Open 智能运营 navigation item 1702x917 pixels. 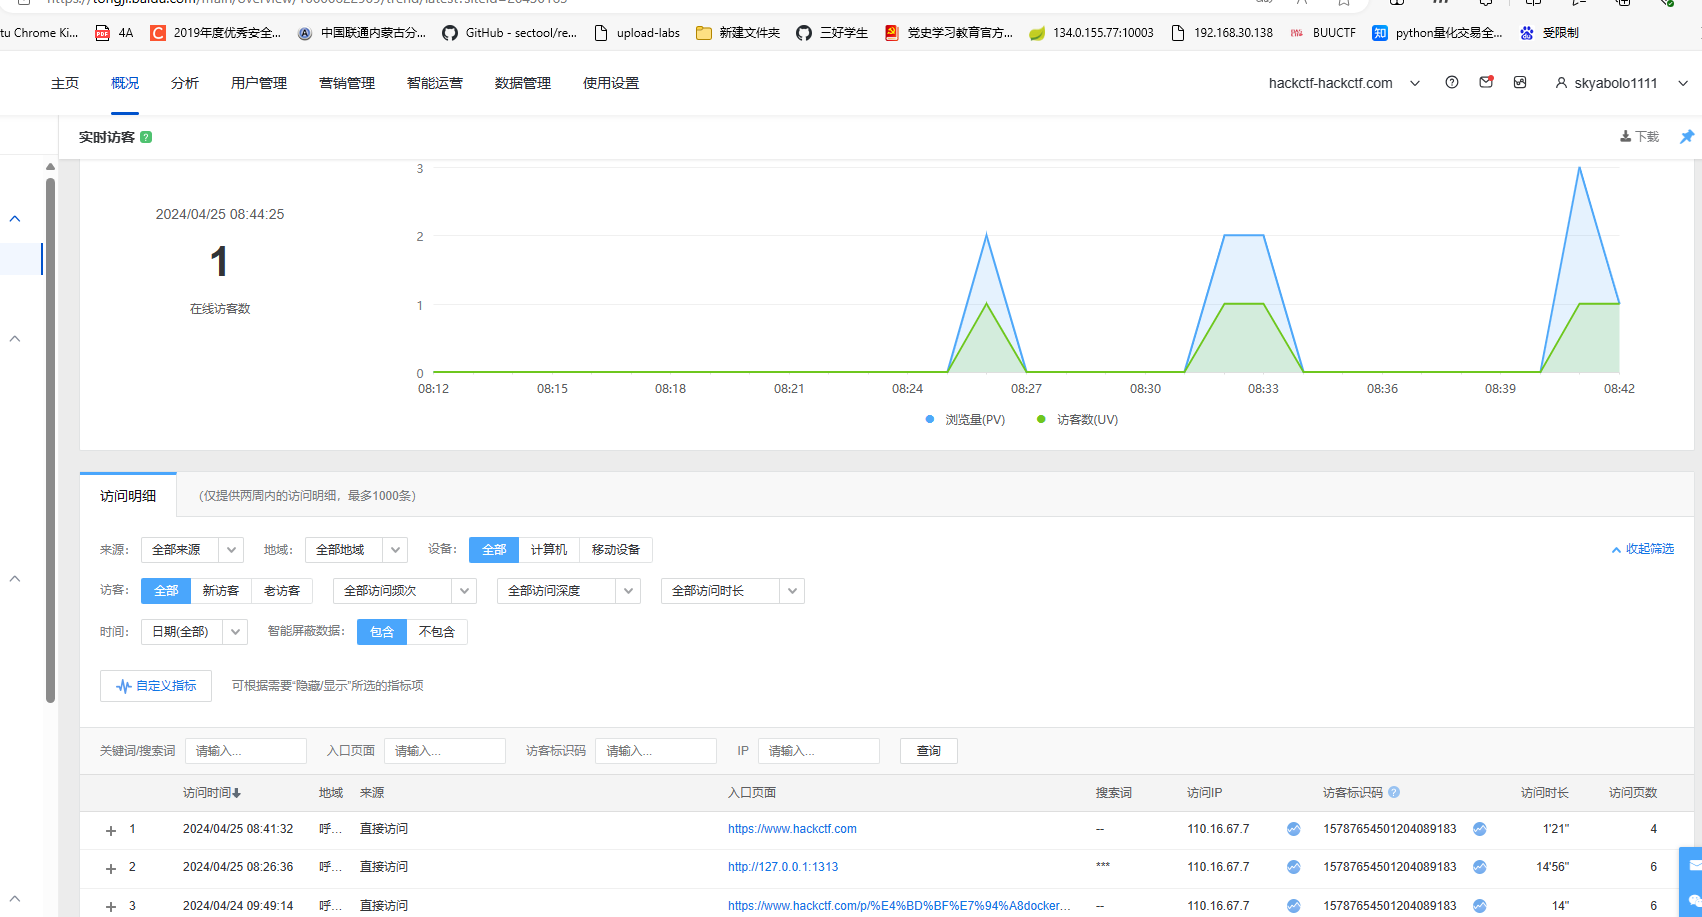coord(435,83)
